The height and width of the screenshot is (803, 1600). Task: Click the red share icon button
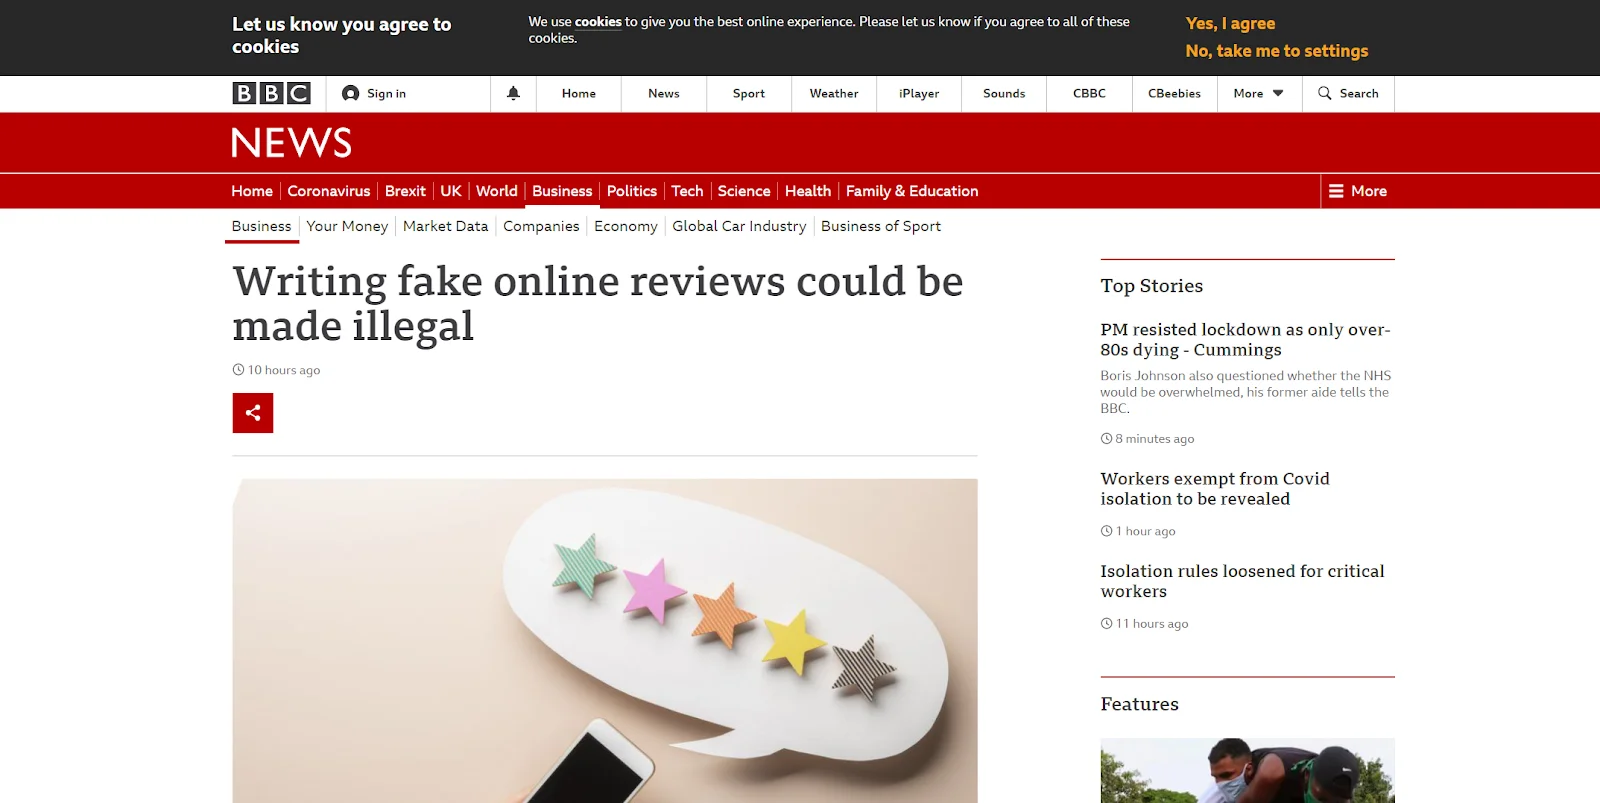253,412
